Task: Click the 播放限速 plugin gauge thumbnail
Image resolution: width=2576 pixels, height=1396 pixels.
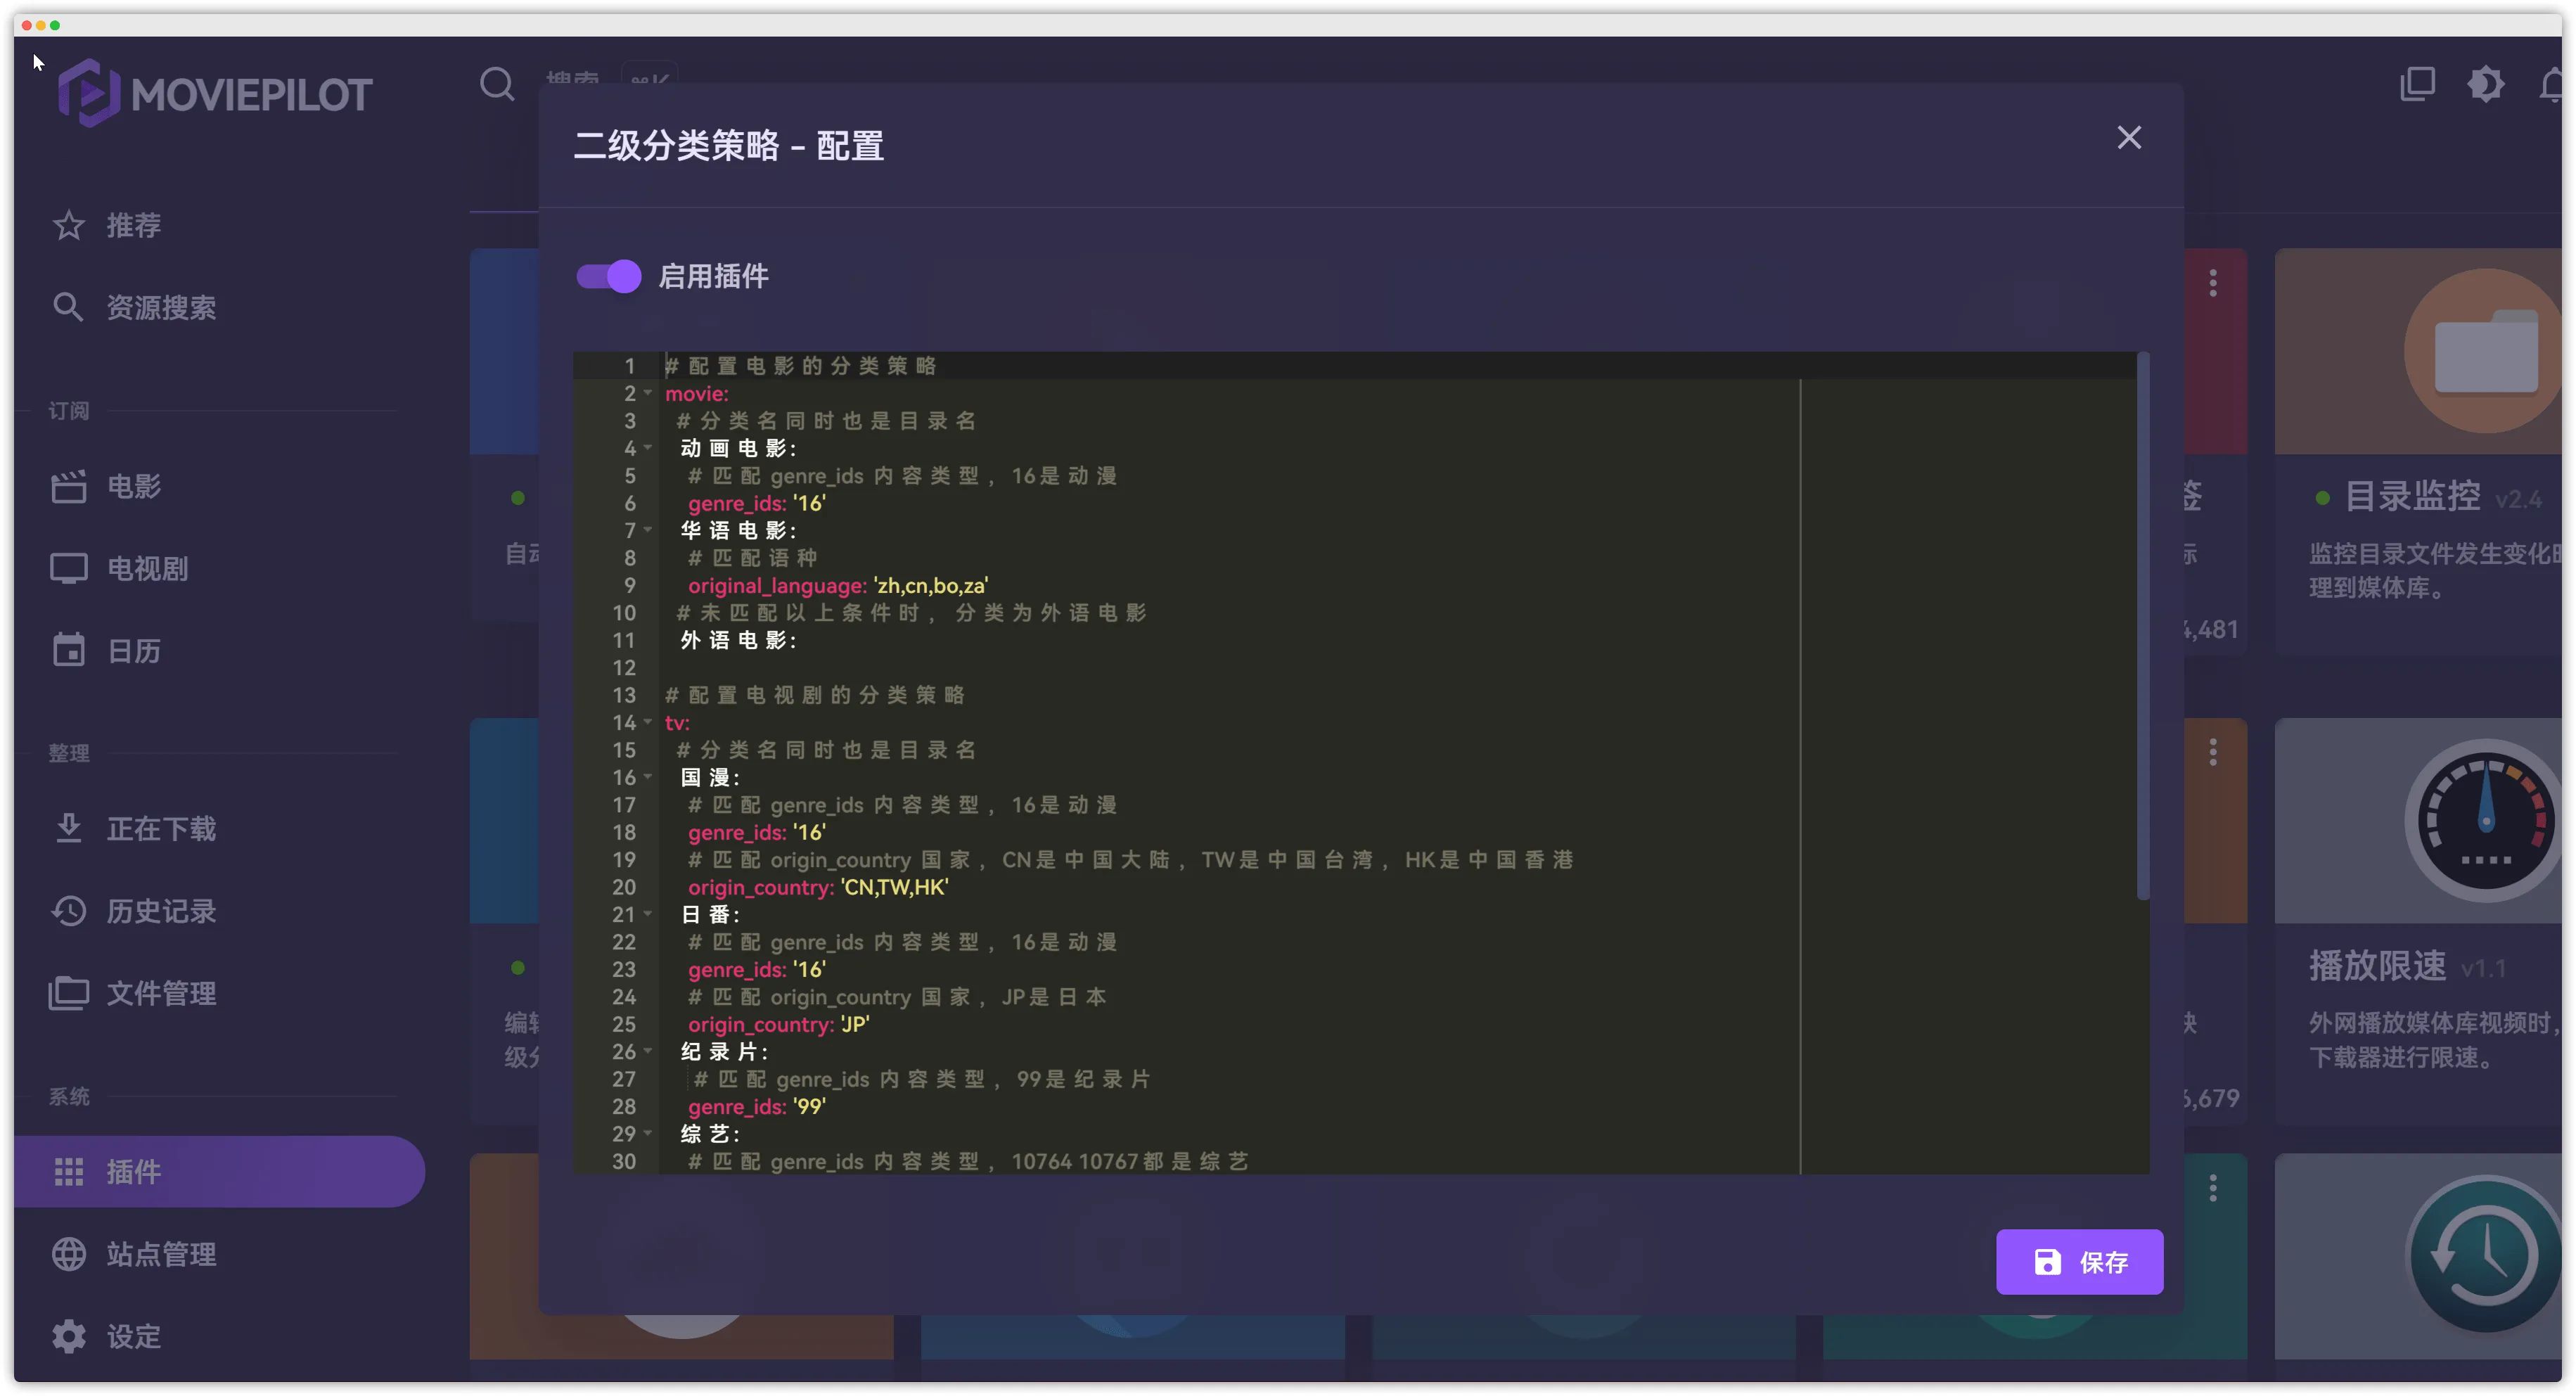Action: tap(2484, 820)
